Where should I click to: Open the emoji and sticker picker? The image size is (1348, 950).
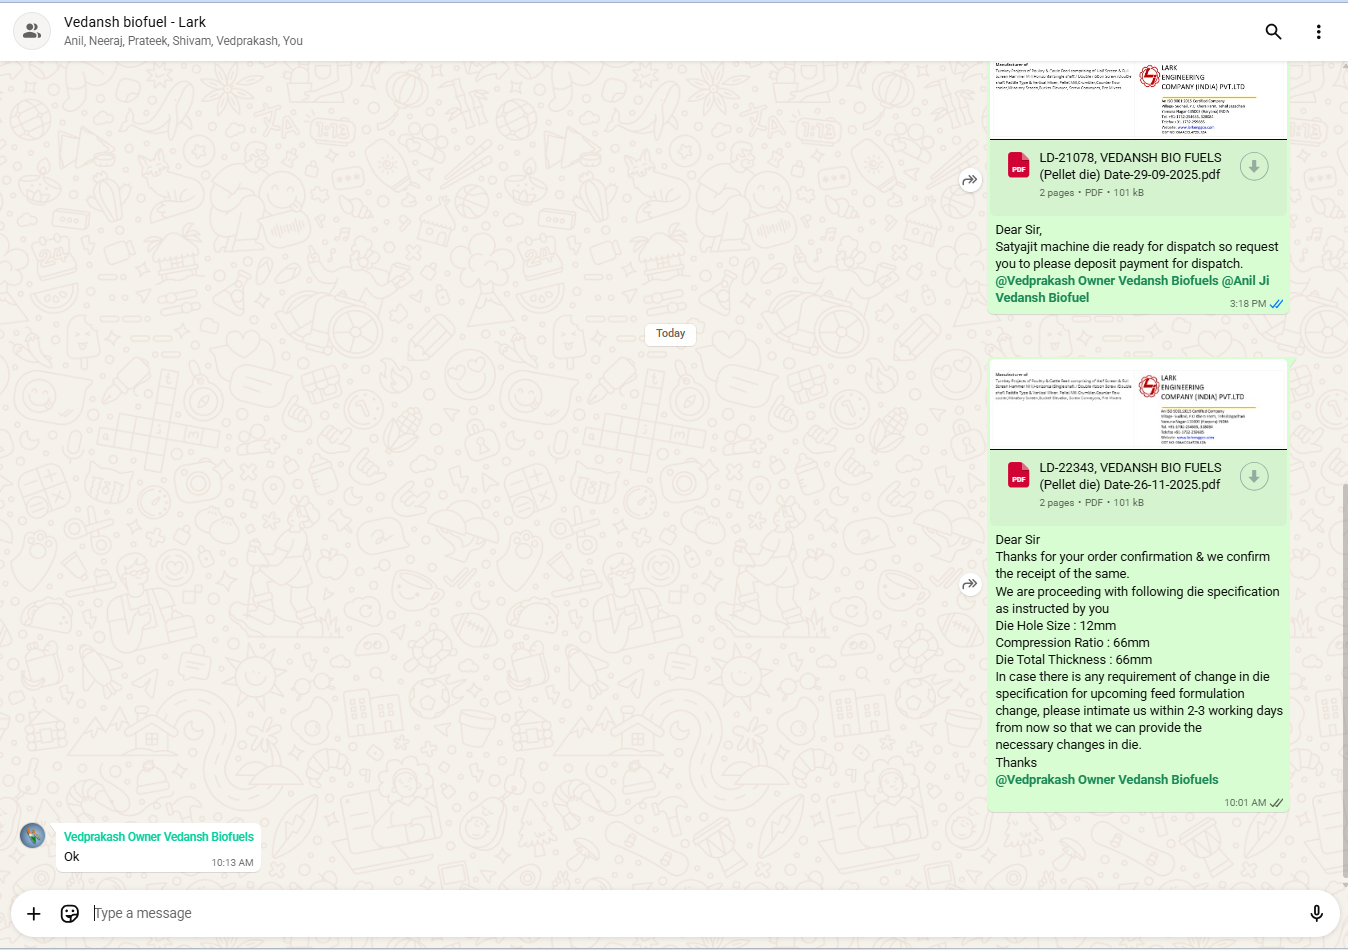pos(70,913)
